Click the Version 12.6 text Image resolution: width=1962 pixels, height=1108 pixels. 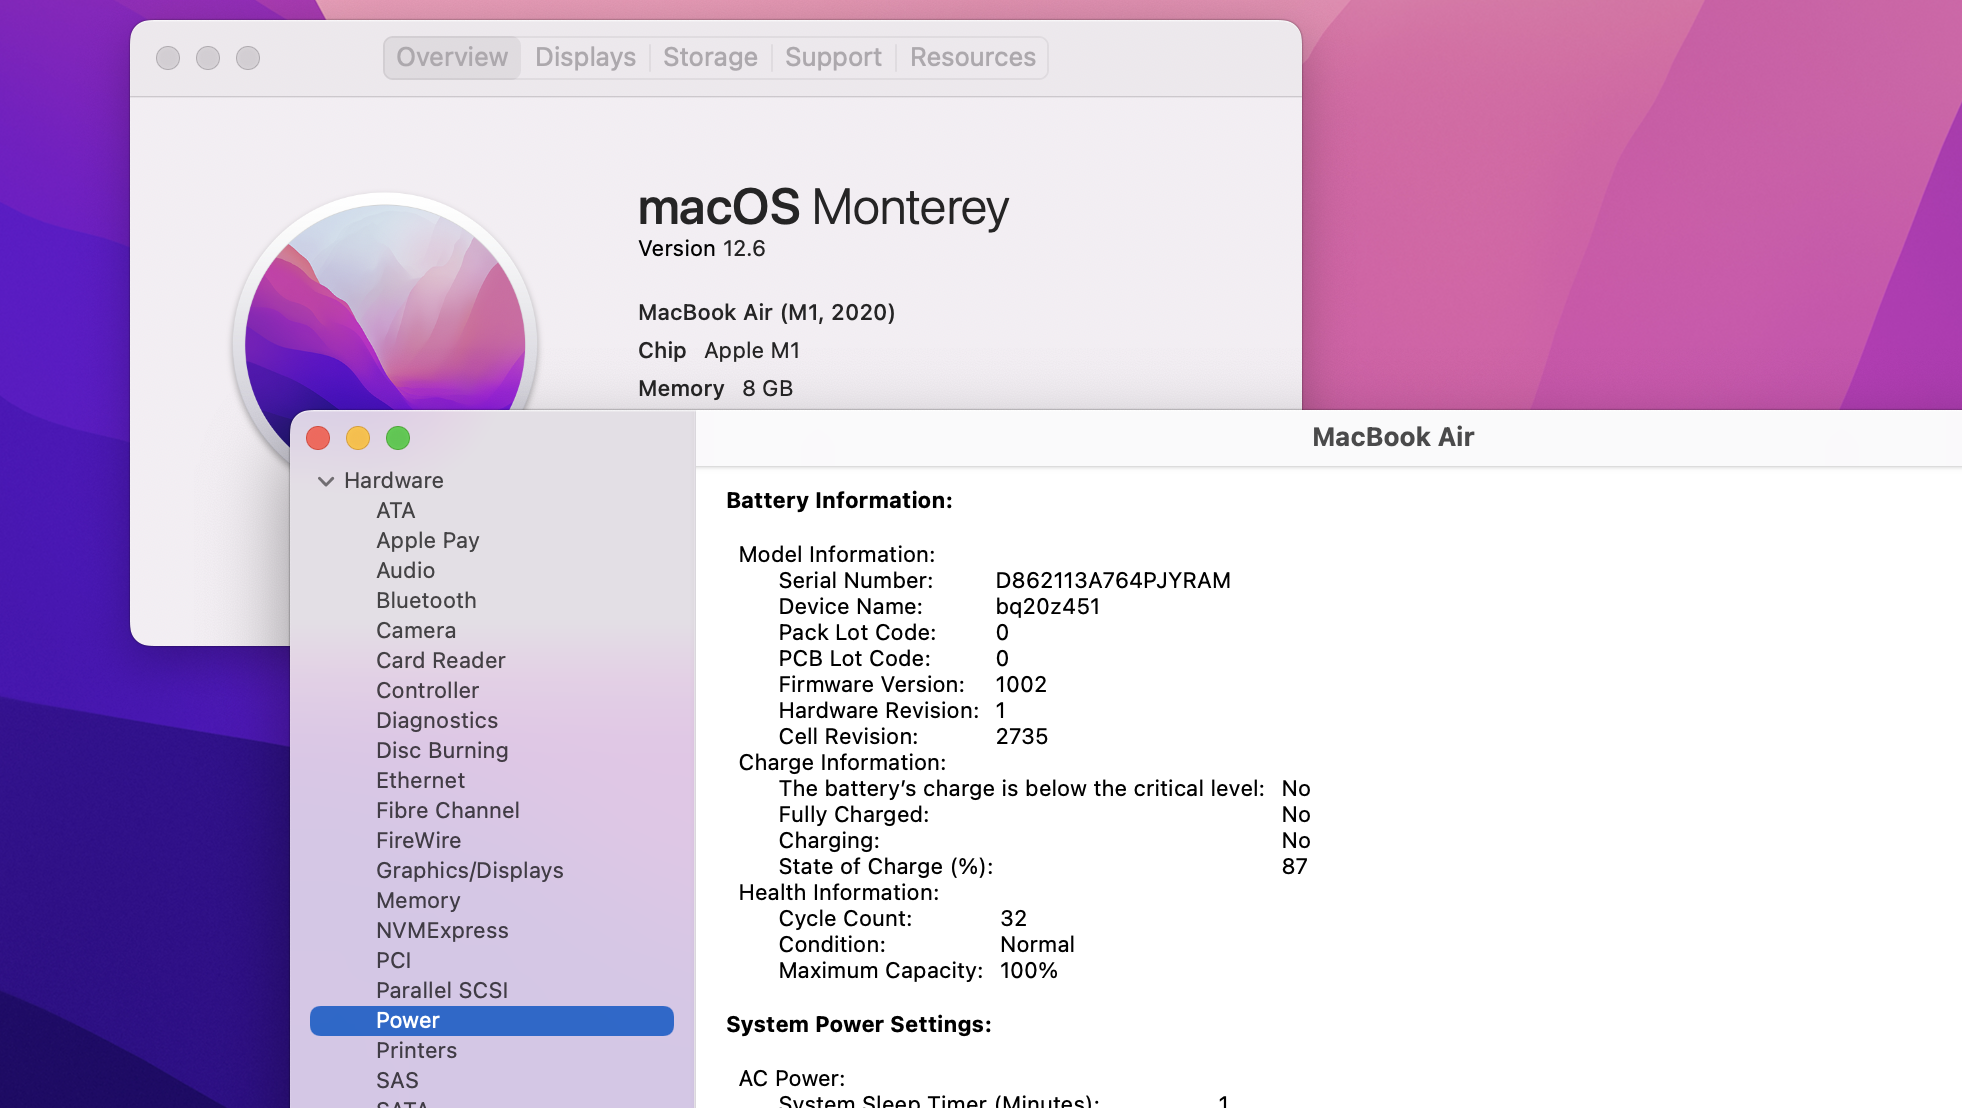701,248
